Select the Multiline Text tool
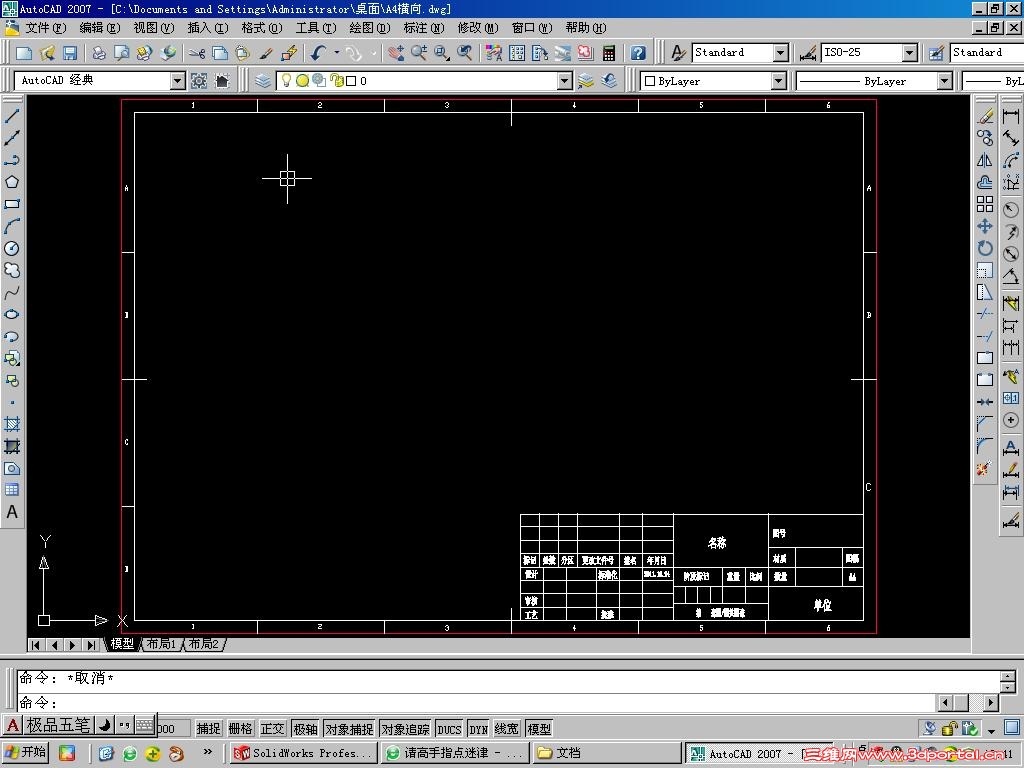The width and height of the screenshot is (1024, 768). click(12, 513)
